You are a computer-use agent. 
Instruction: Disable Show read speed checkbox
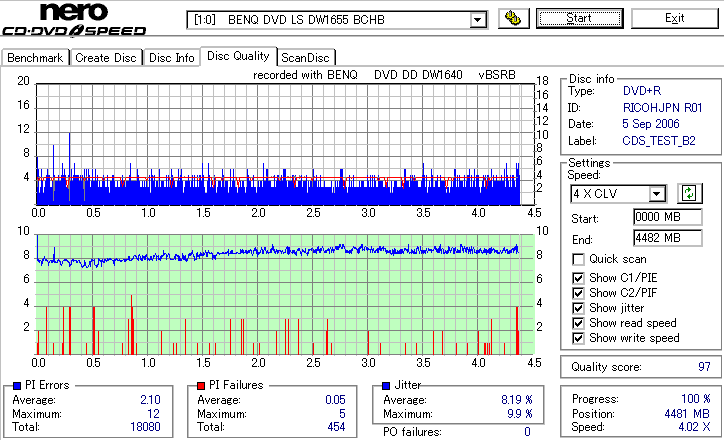[578, 323]
